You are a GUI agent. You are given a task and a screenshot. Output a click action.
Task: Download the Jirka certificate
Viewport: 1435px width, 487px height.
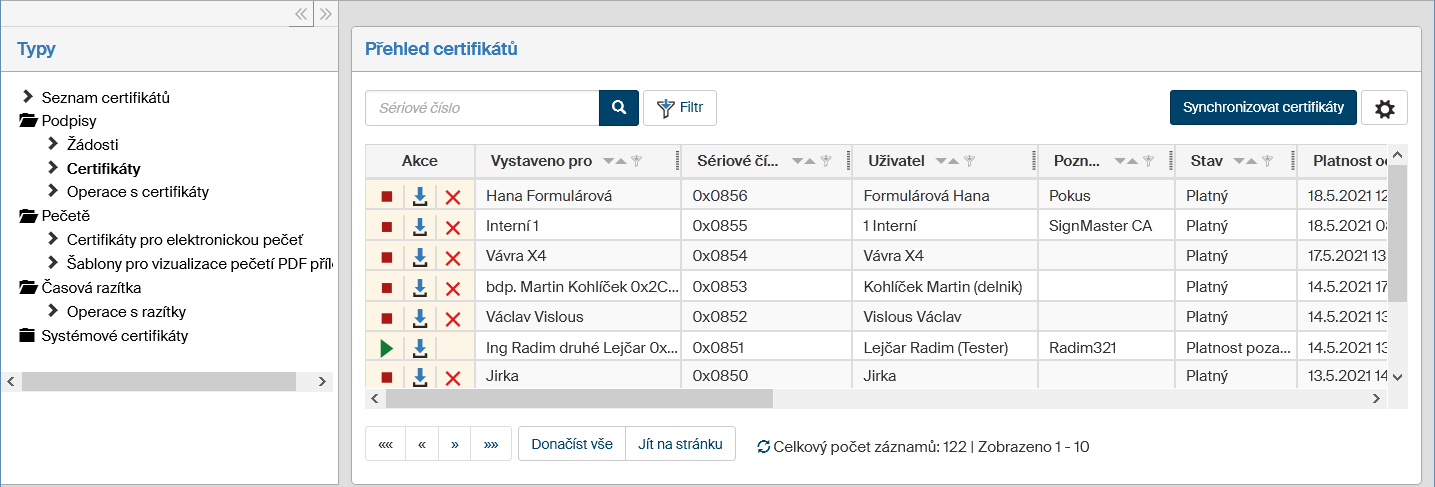pos(421,377)
